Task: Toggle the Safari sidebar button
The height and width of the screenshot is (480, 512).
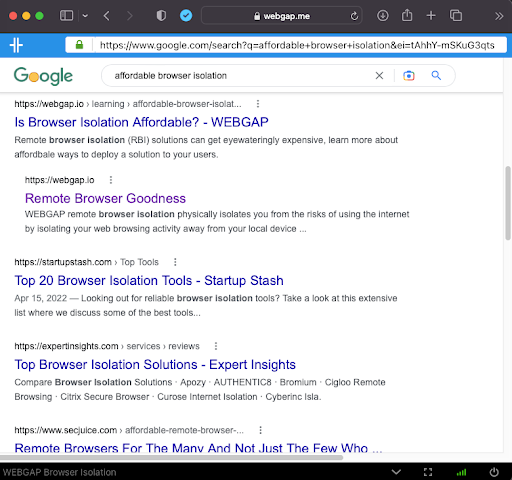Action: click(66, 16)
